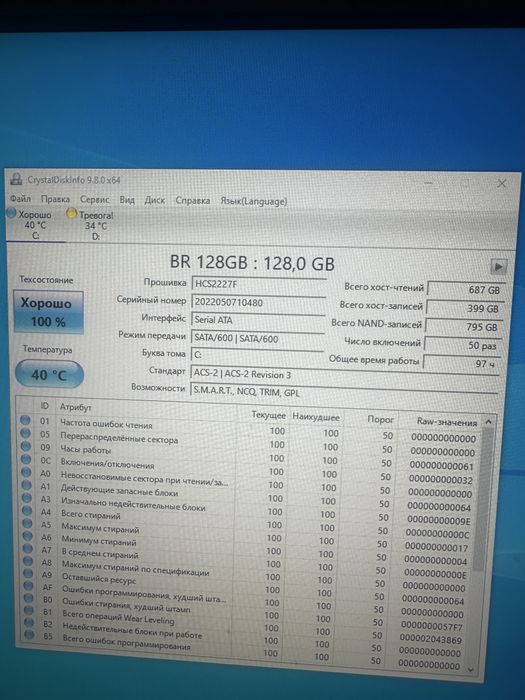Click the Наихудшее column header
The image size is (525, 700).
[x=316, y=417]
